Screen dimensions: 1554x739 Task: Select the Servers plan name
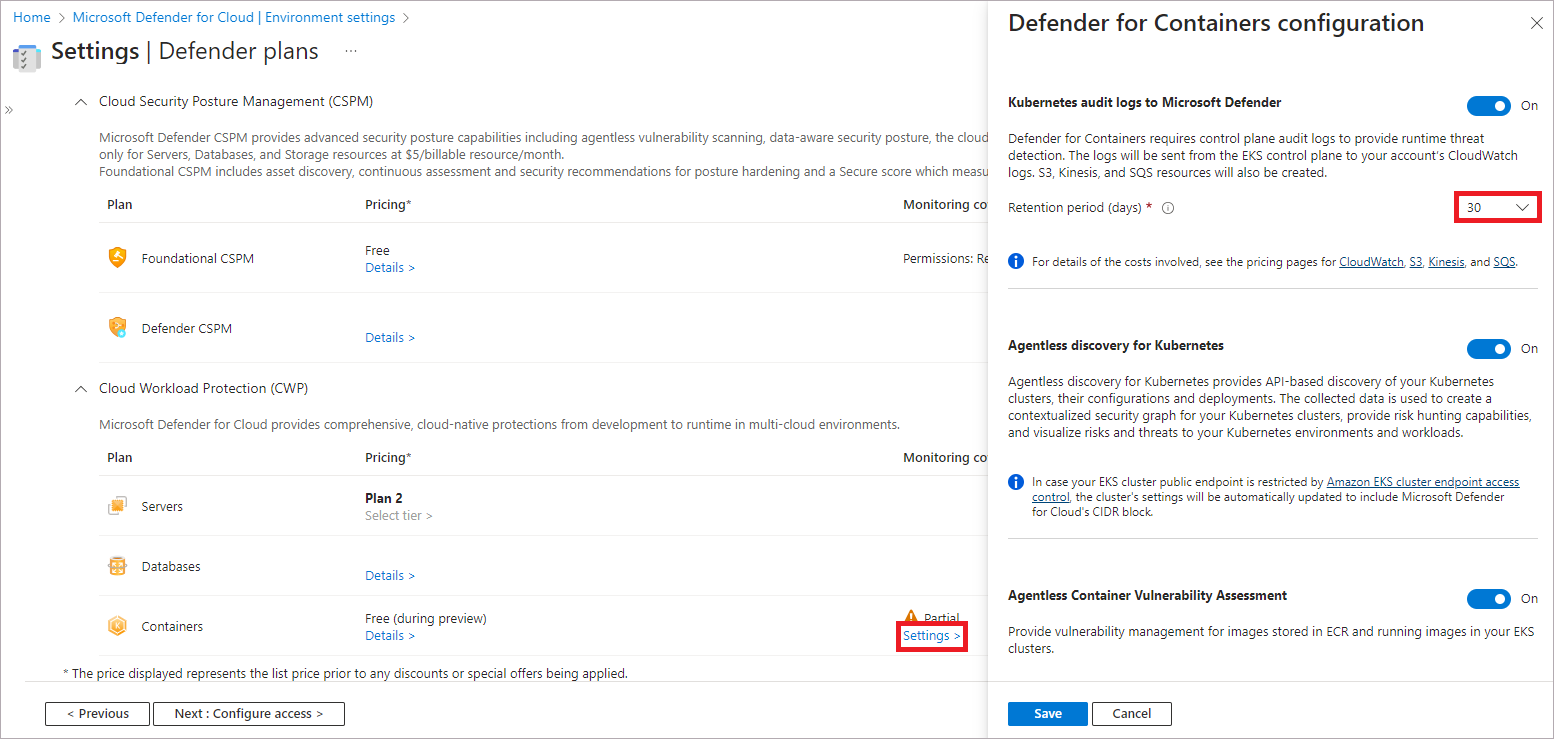162,507
